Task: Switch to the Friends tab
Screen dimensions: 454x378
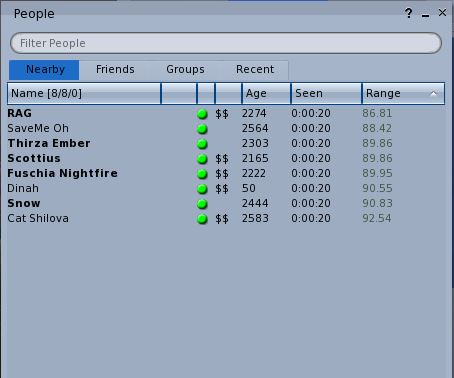Action: pyautogui.click(x=115, y=70)
